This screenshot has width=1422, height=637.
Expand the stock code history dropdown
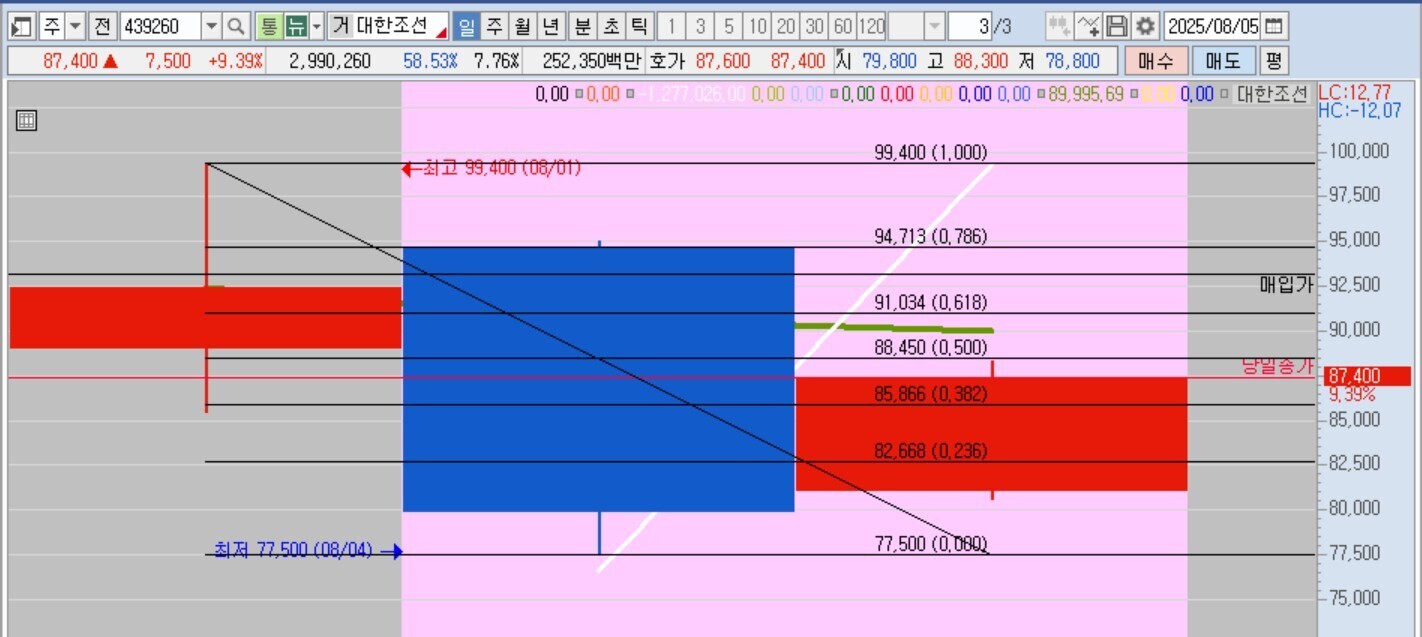click(x=212, y=26)
